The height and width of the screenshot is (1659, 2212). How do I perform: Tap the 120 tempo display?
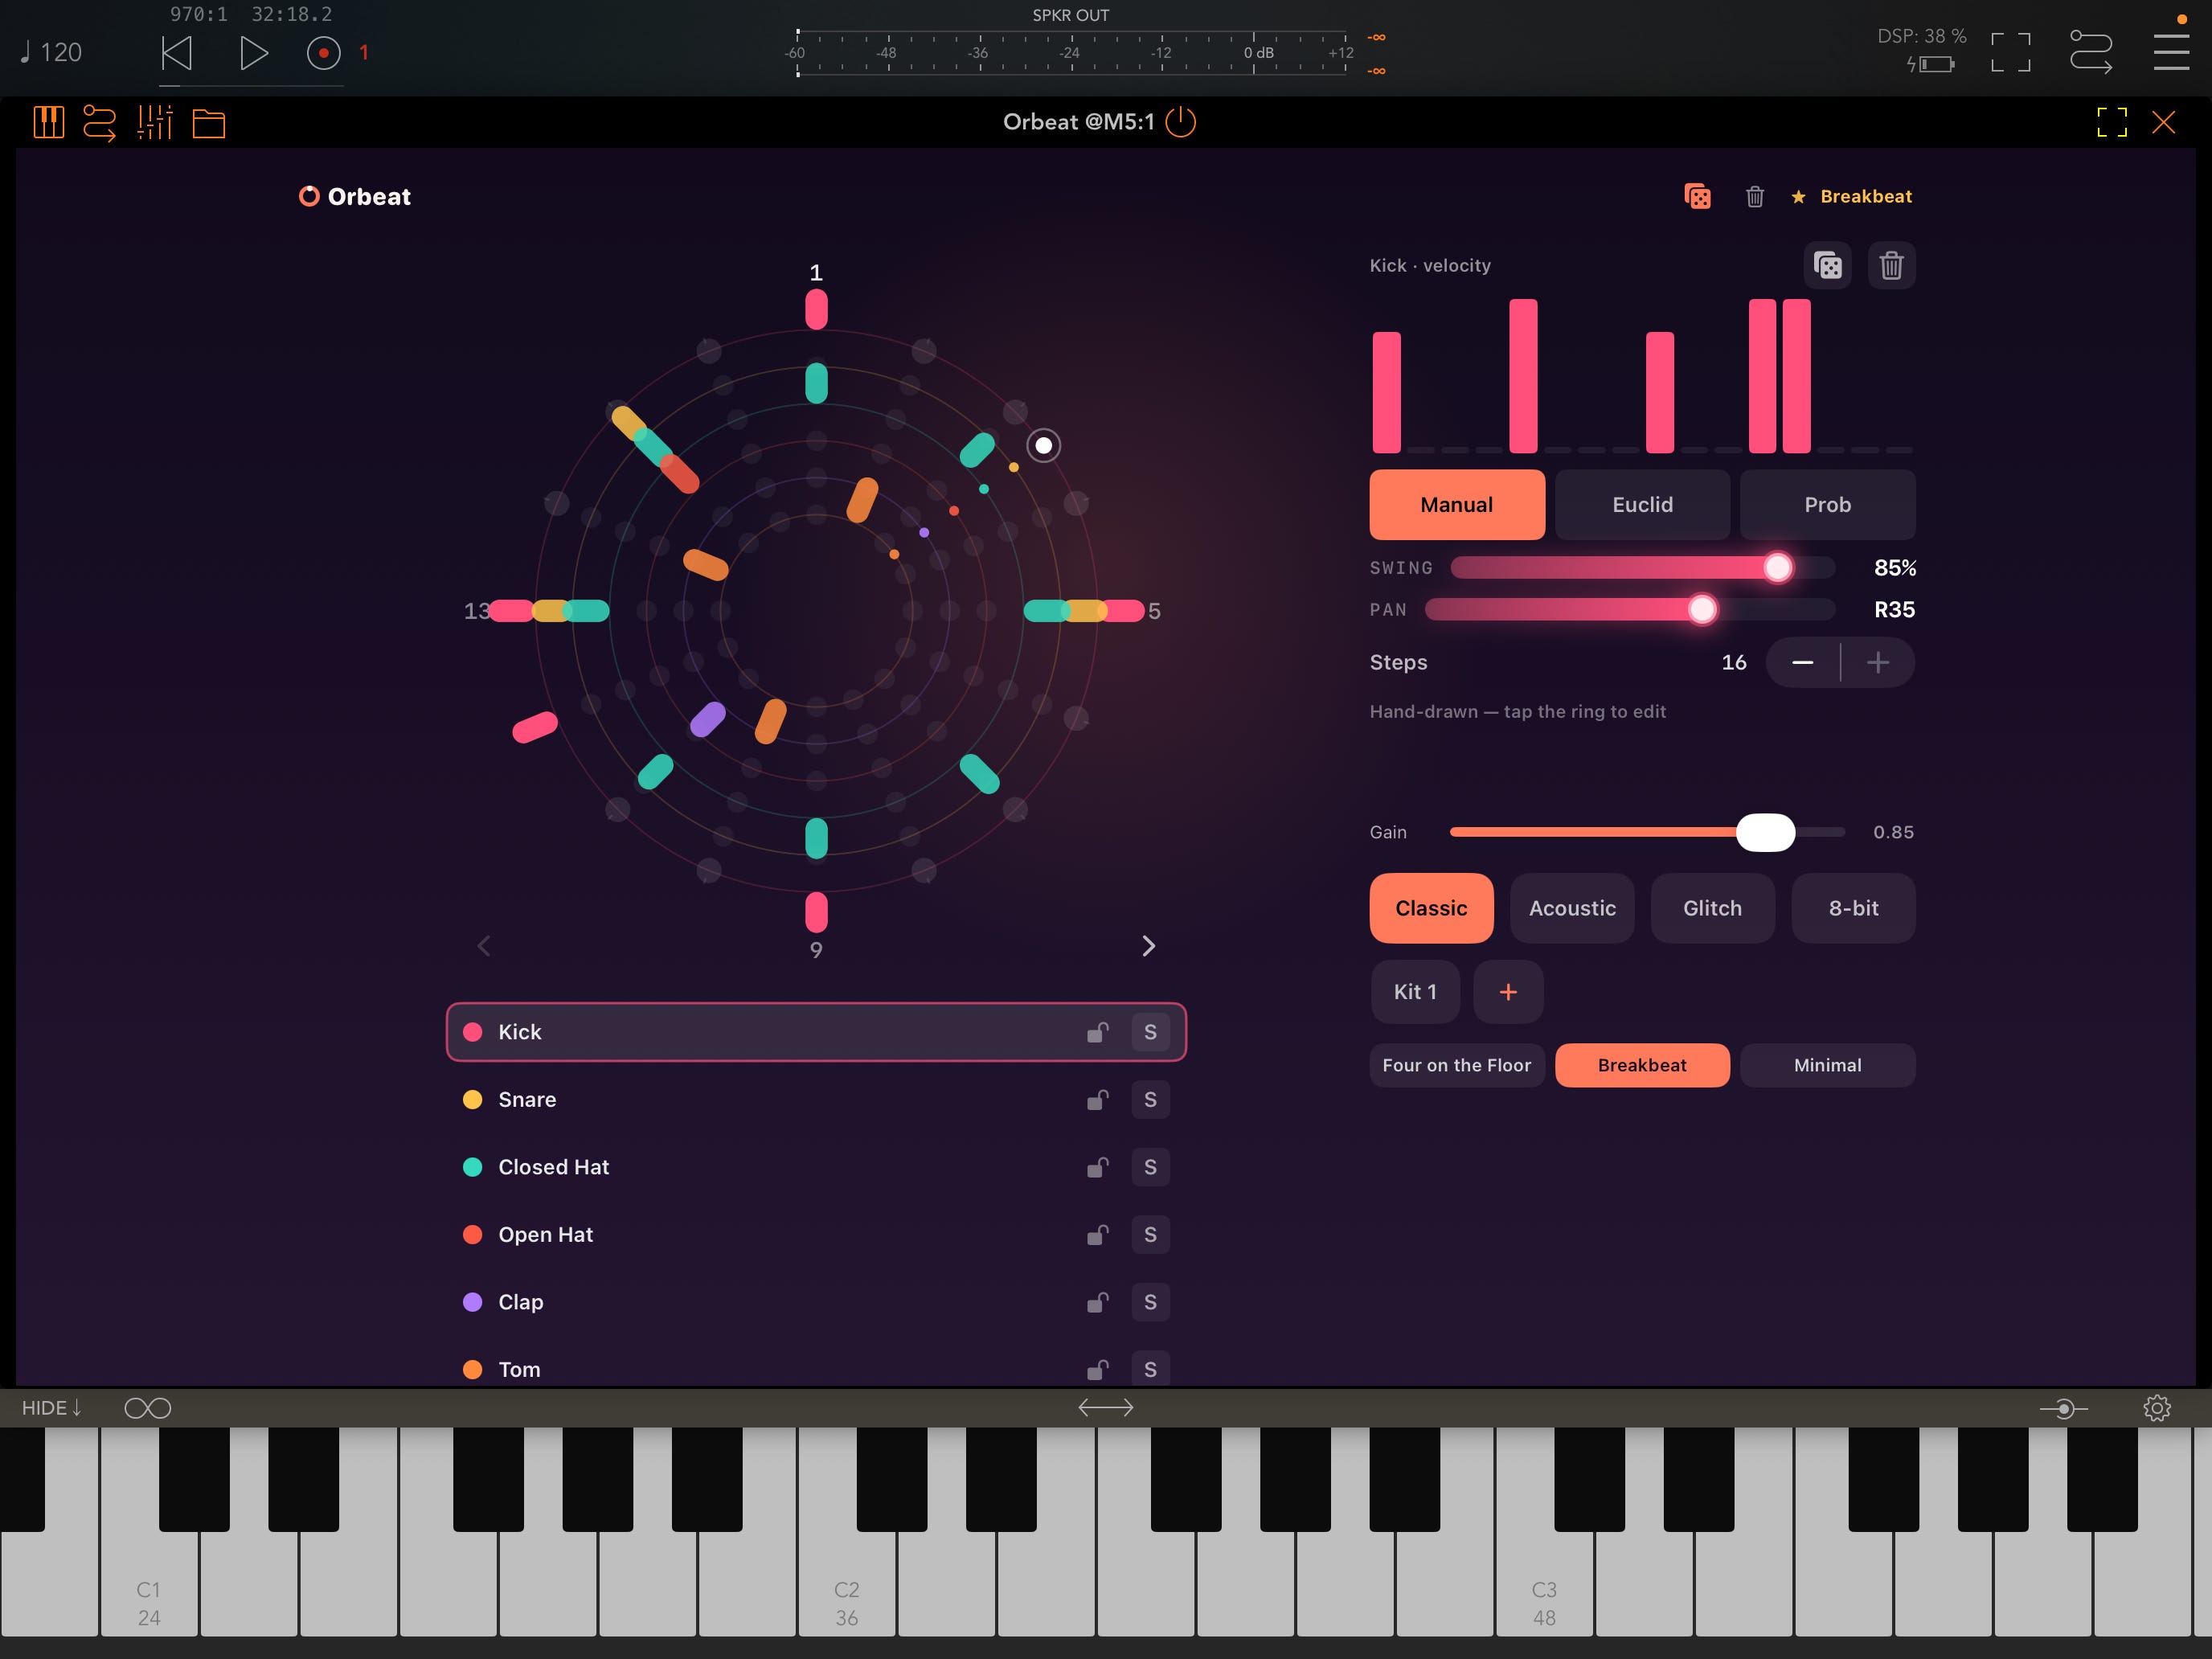coord(52,53)
